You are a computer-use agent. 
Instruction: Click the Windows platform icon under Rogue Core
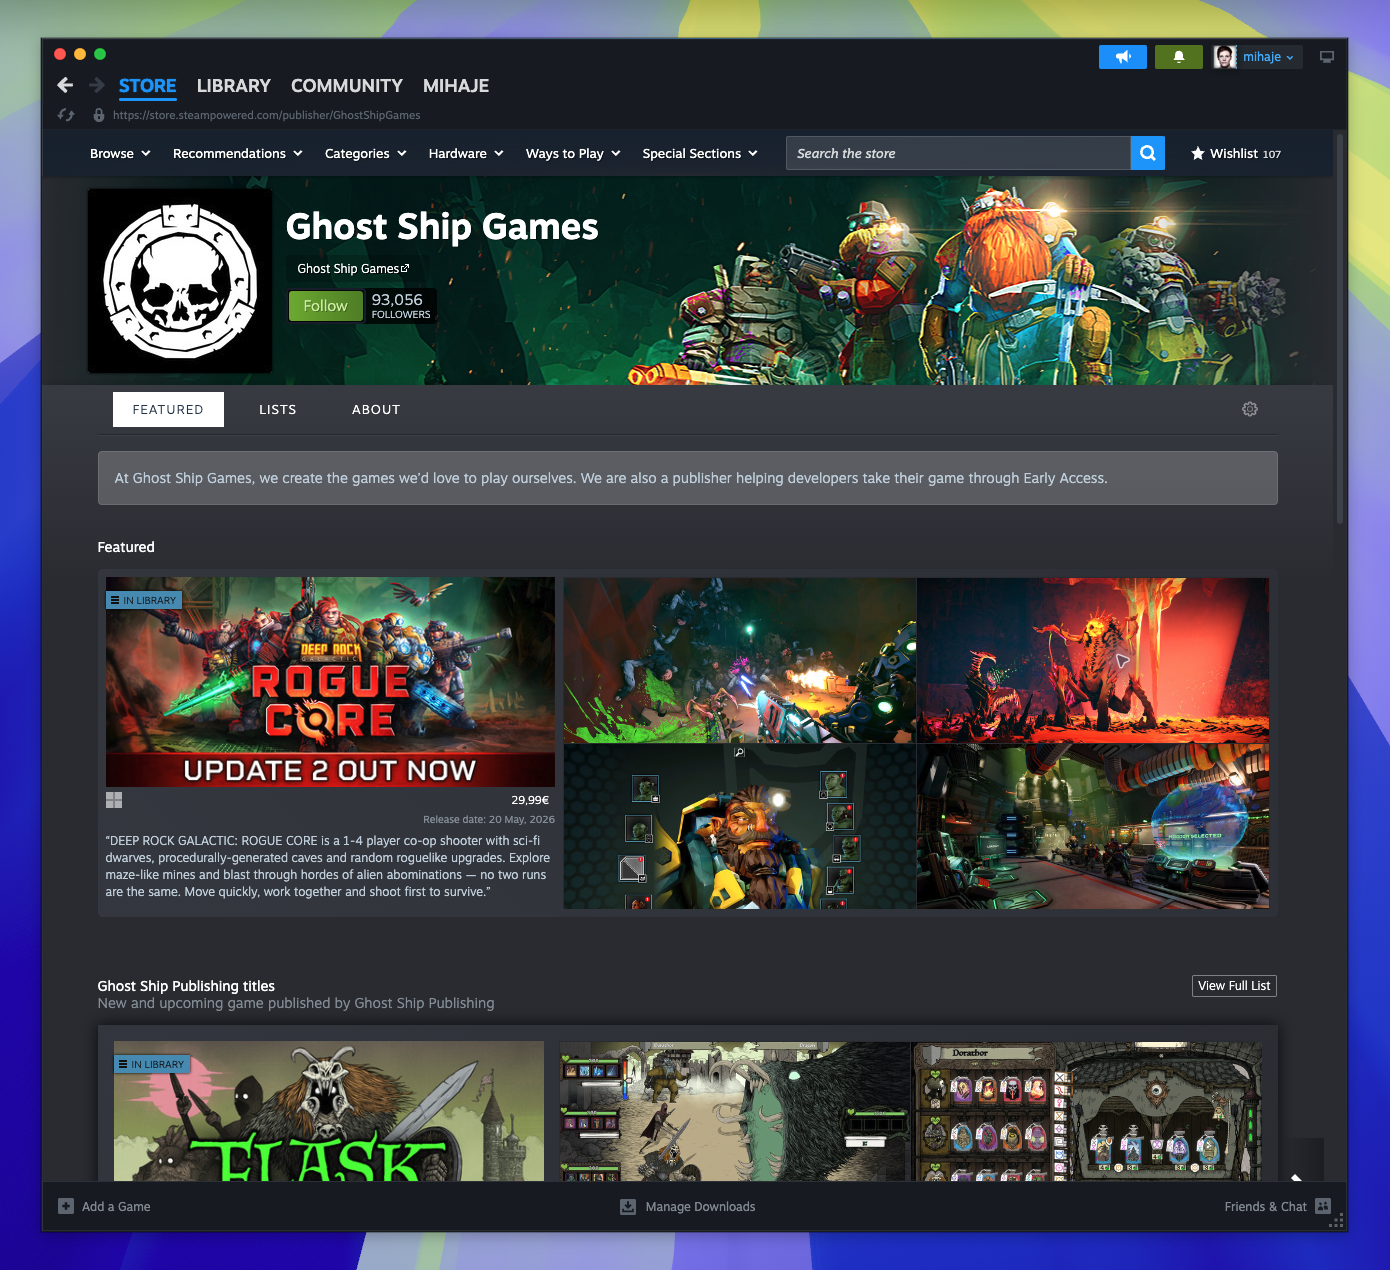coord(114,800)
